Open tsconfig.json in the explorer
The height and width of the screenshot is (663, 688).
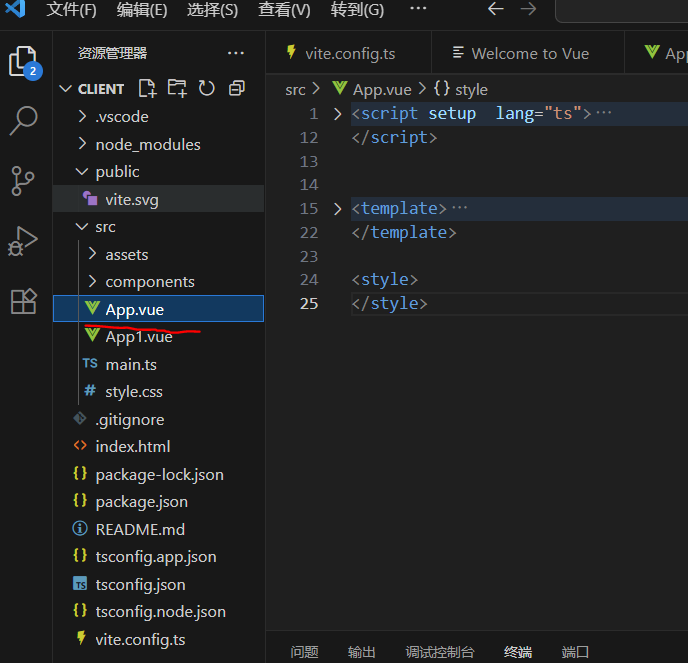click(x=159, y=584)
